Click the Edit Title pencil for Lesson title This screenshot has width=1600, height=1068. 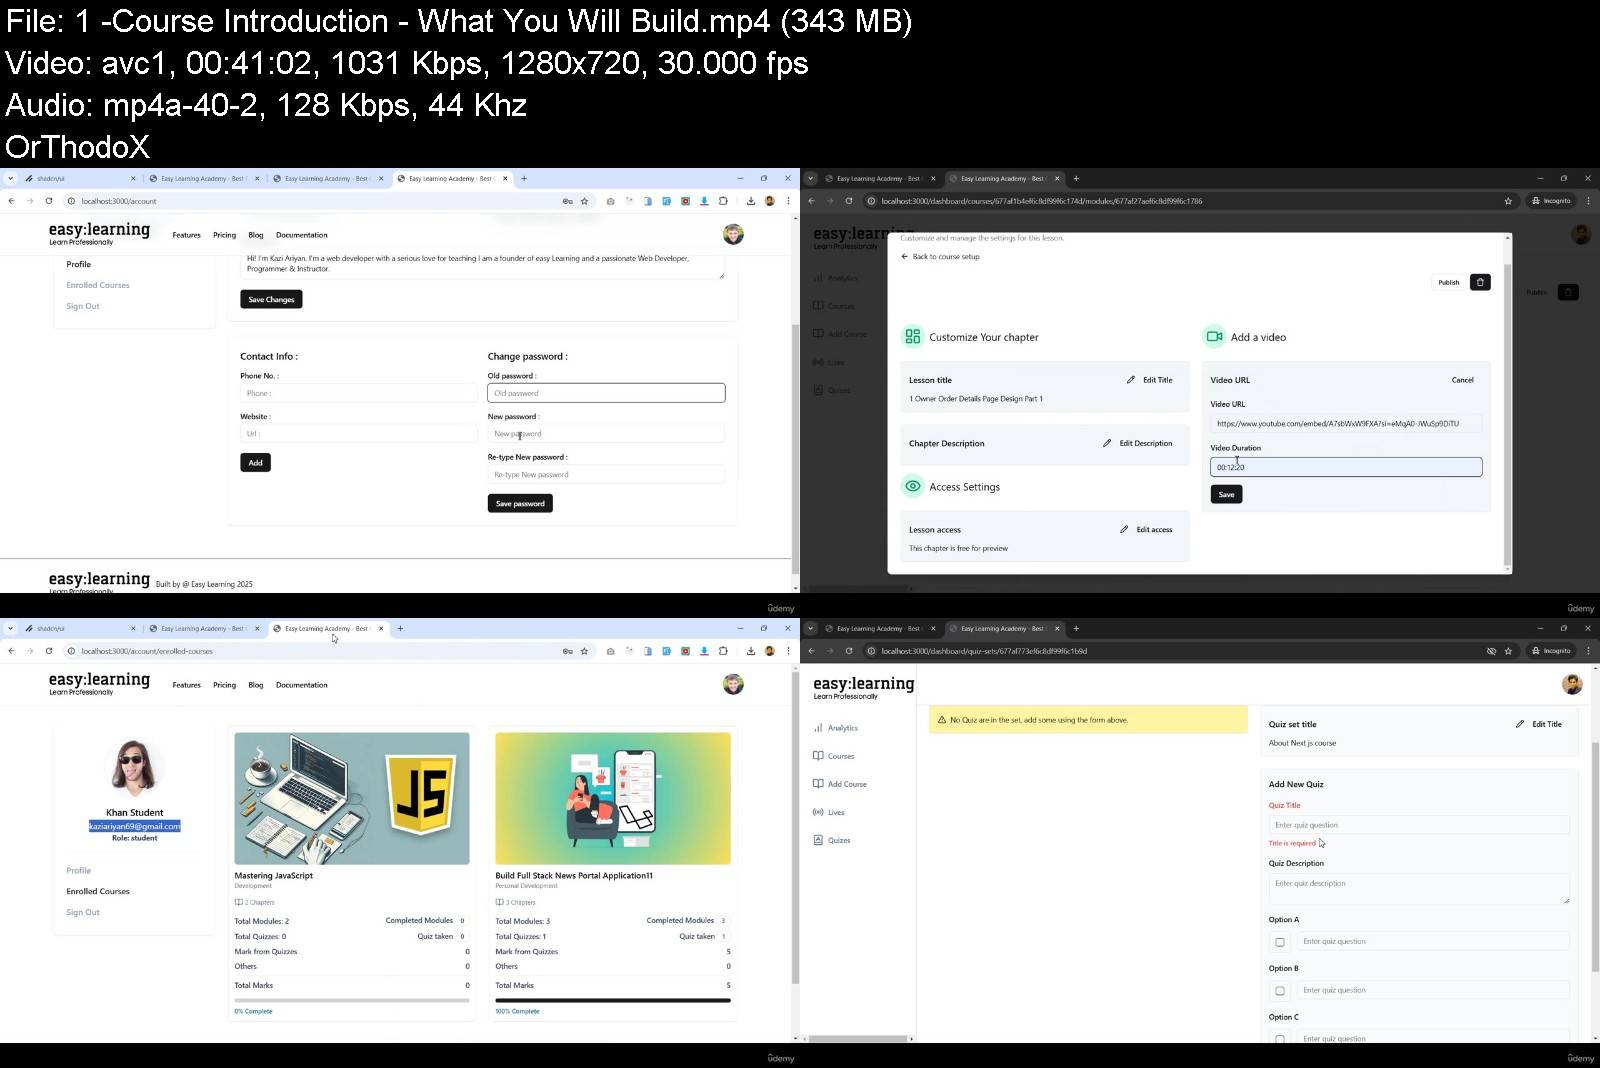pyautogui.click(x=1131, y=380)
